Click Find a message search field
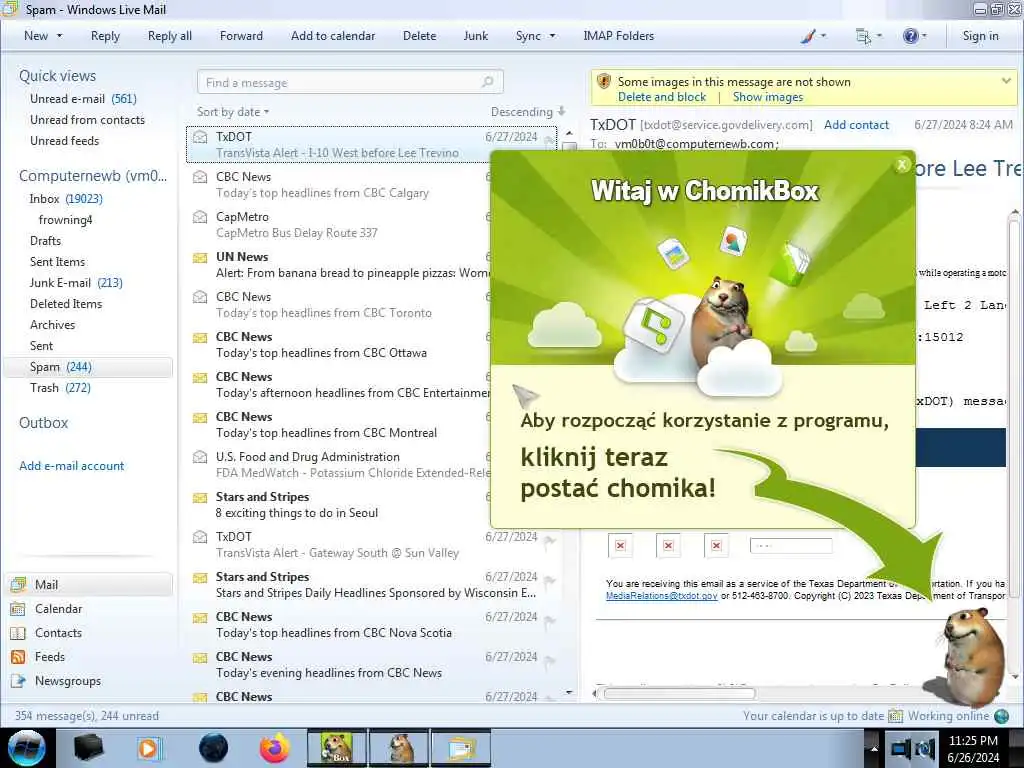1024x768 pixels. click(x=350, y=82)
